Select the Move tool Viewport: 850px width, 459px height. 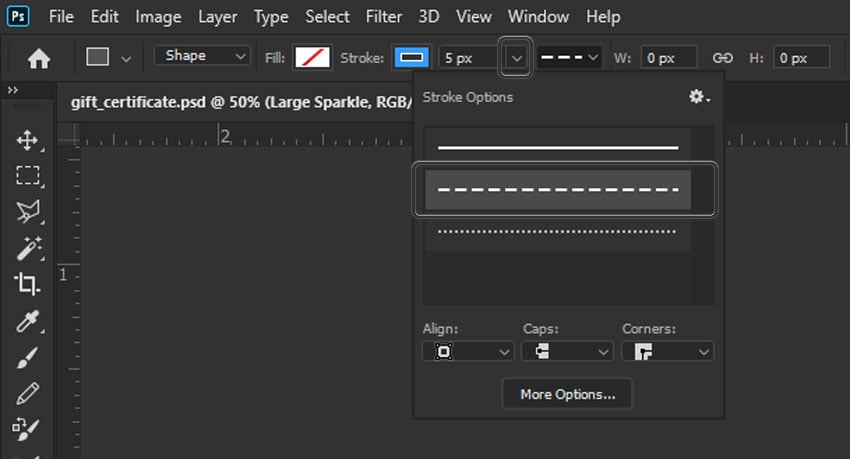(27, 140)
